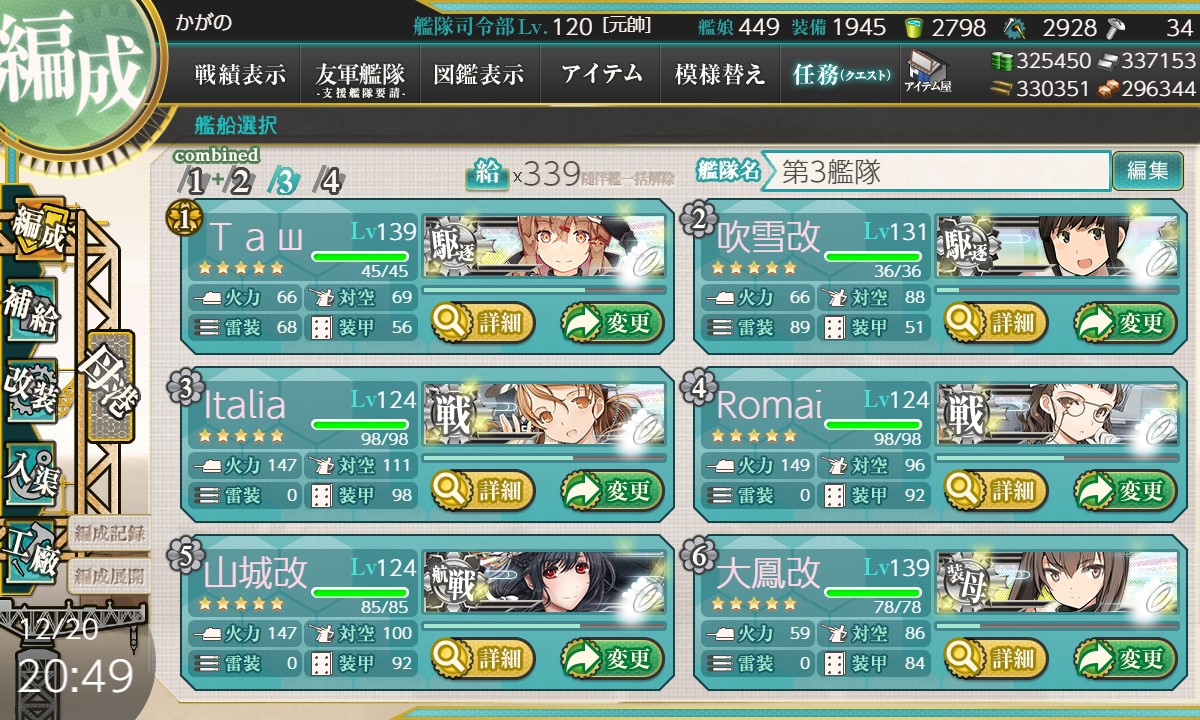Image resolution: width=1200 pixels, height=720 pixels.
Task: Click 詳細 details button for Italia
Action: click(x=483, y=490)
